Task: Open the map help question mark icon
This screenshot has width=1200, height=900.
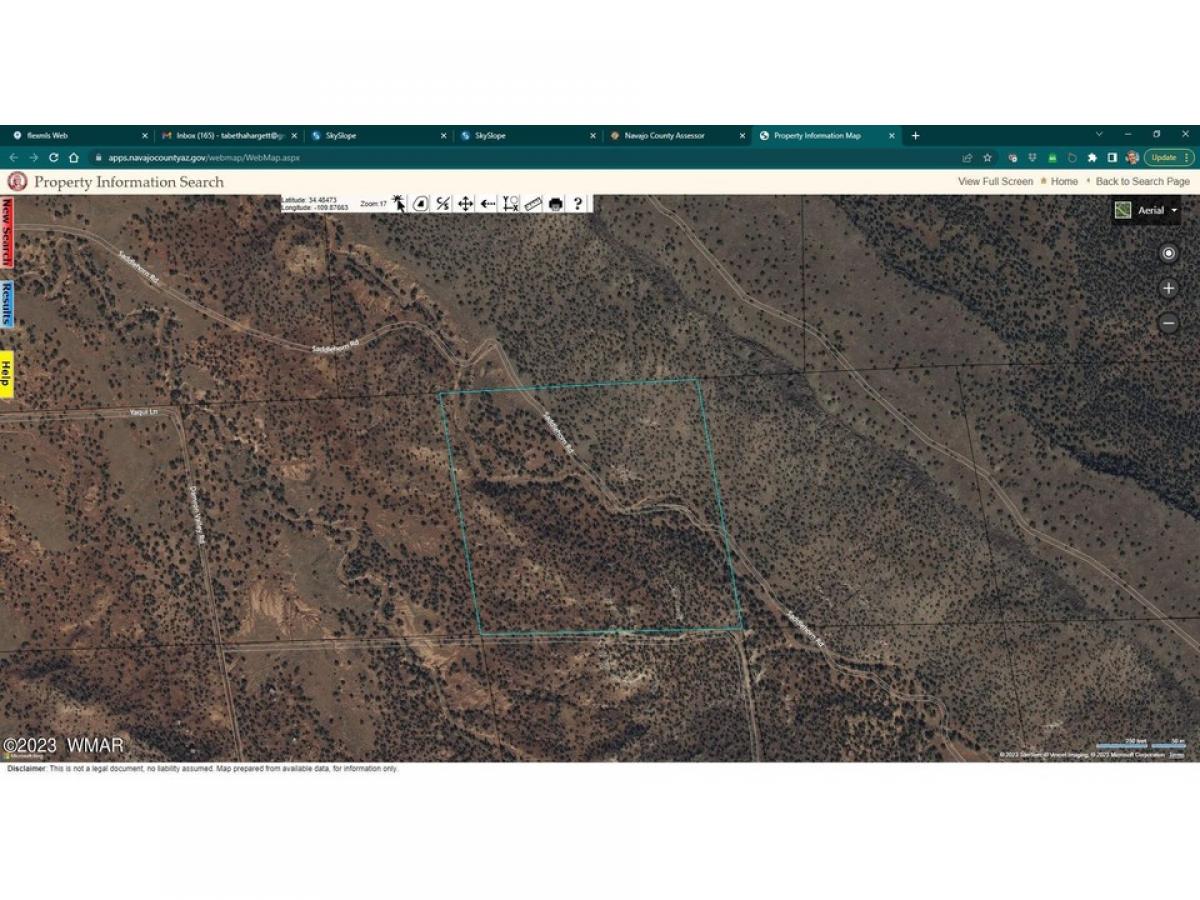Action: pos(579,203)
